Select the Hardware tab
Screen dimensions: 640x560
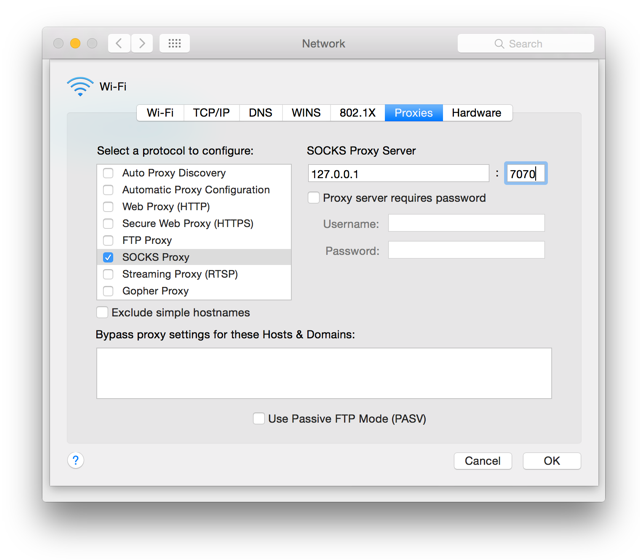(x=476, y=113)
